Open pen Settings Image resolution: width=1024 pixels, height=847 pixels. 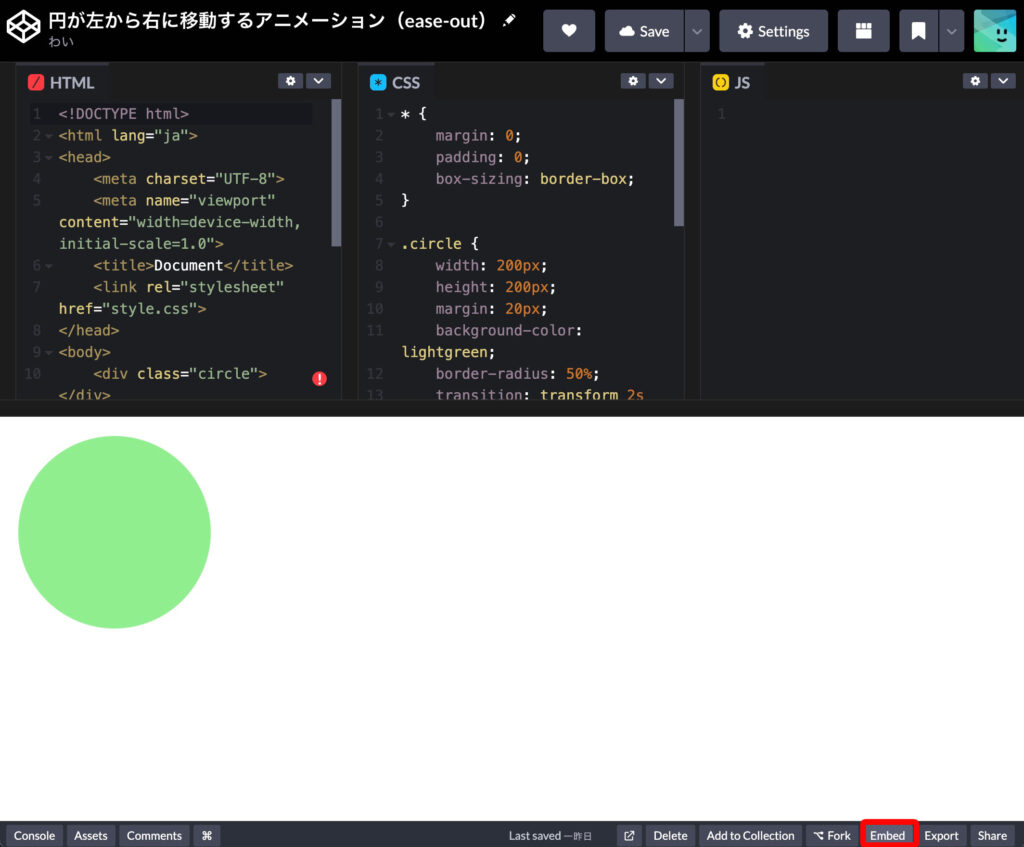(773, 31)
